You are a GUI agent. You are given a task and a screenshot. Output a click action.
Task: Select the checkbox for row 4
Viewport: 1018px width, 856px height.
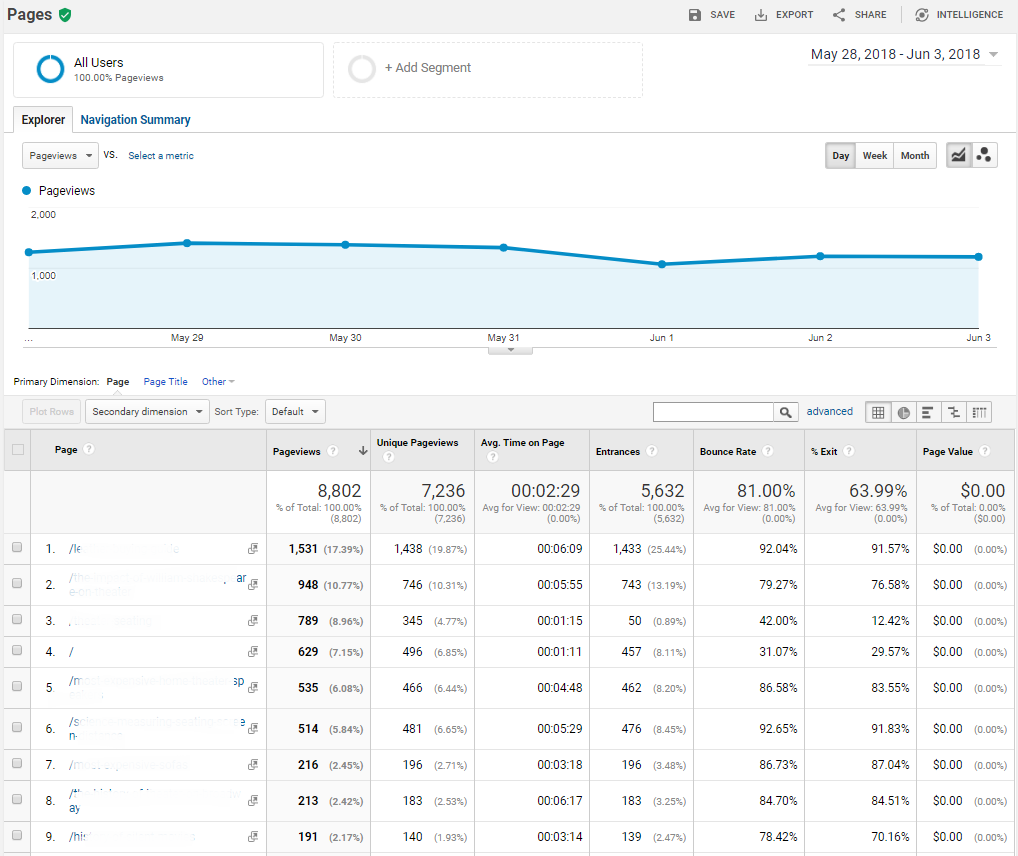[x=17, y=652]
